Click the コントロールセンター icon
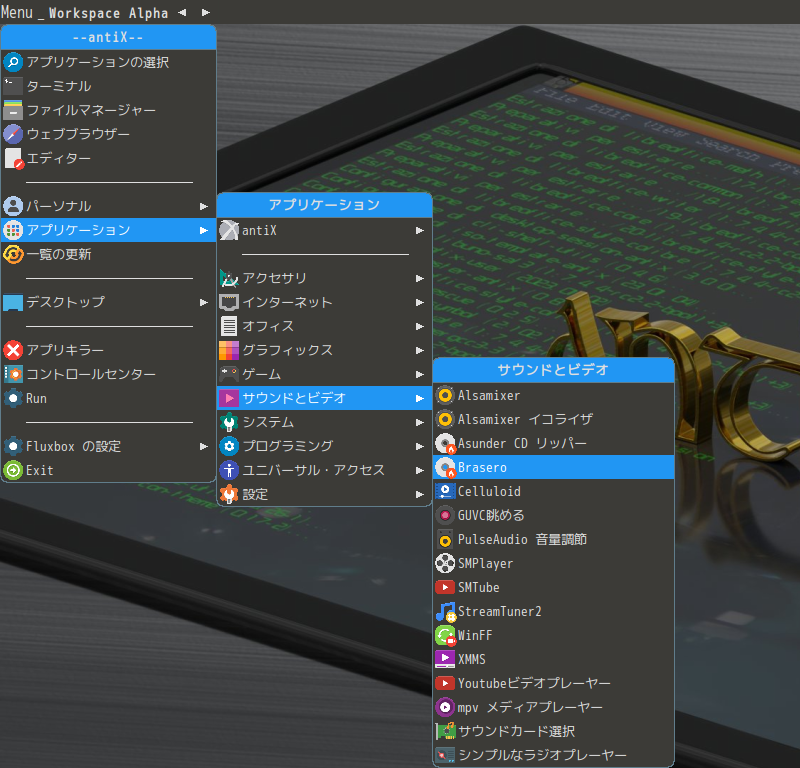The width and height of the screenshot is (800, 768). 13,374
